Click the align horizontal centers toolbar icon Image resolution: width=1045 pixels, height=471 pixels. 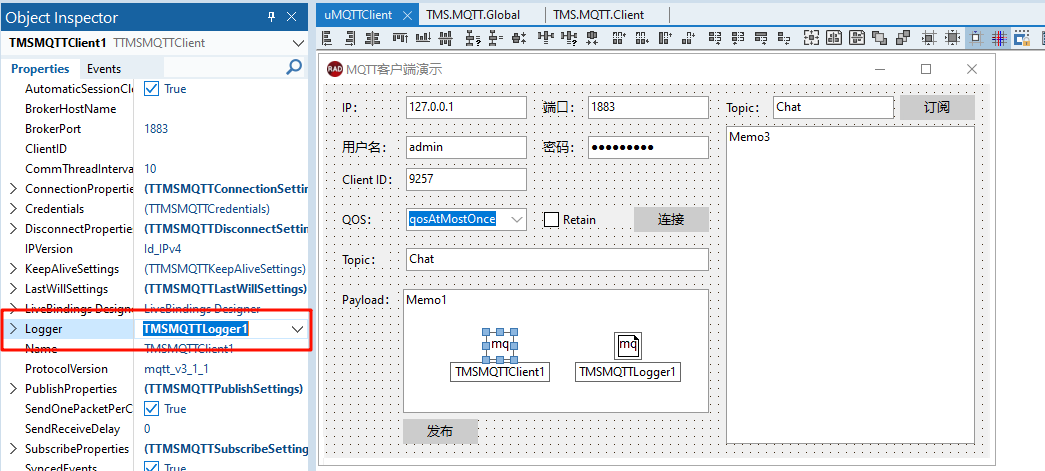tap(372, 38)
